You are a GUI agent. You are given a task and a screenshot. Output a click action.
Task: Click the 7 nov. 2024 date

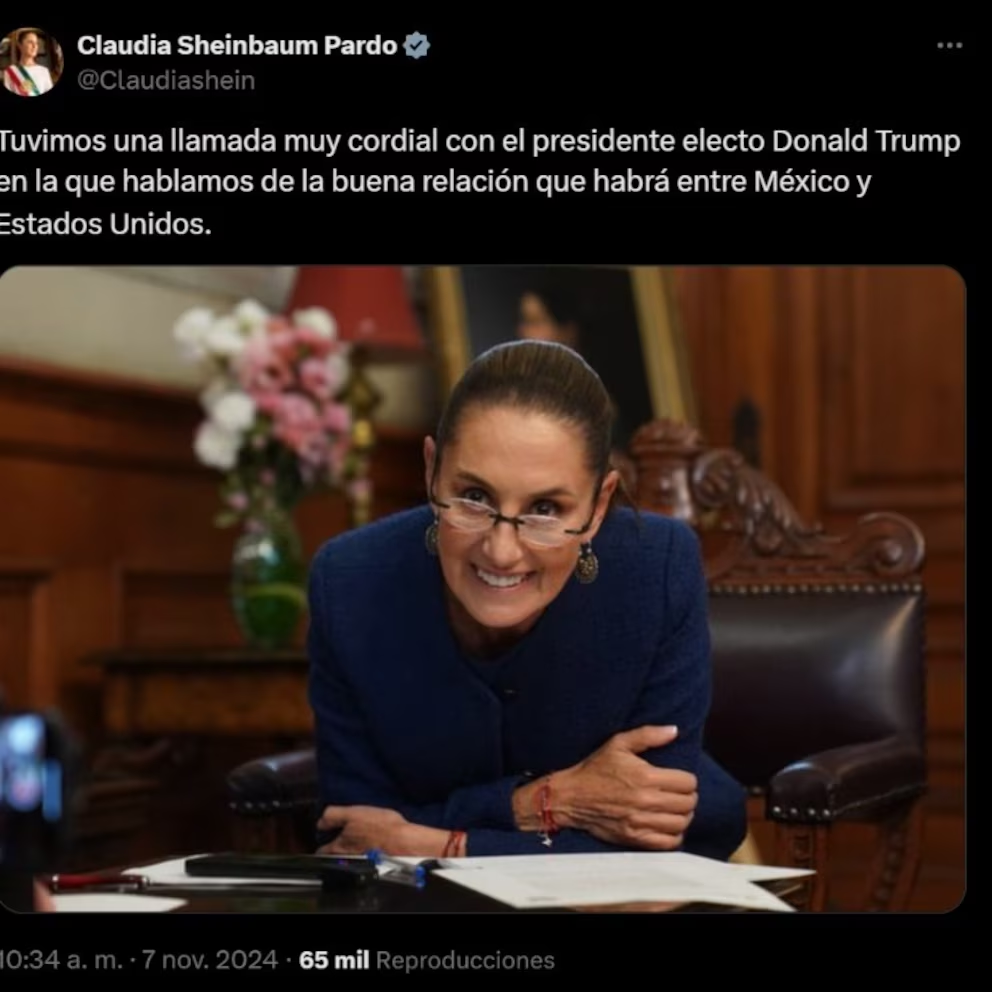point(209,960)
